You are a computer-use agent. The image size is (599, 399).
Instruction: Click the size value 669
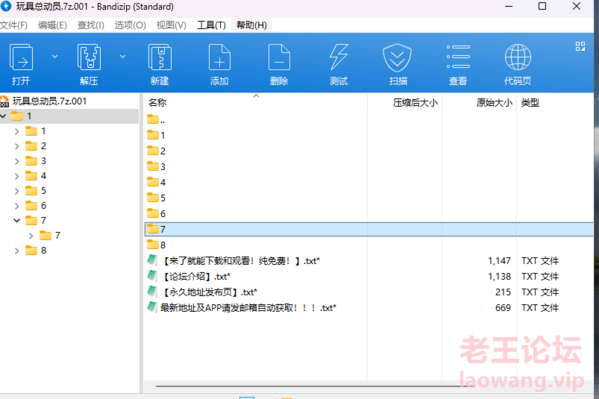coord(503,308)
